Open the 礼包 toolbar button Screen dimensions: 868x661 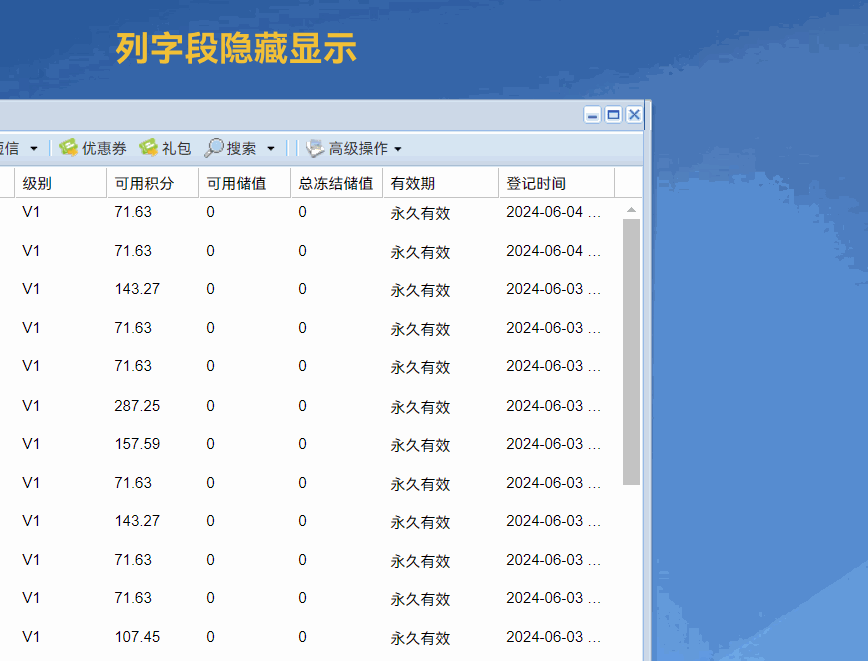pyautogui.click(x=165, y=148)
